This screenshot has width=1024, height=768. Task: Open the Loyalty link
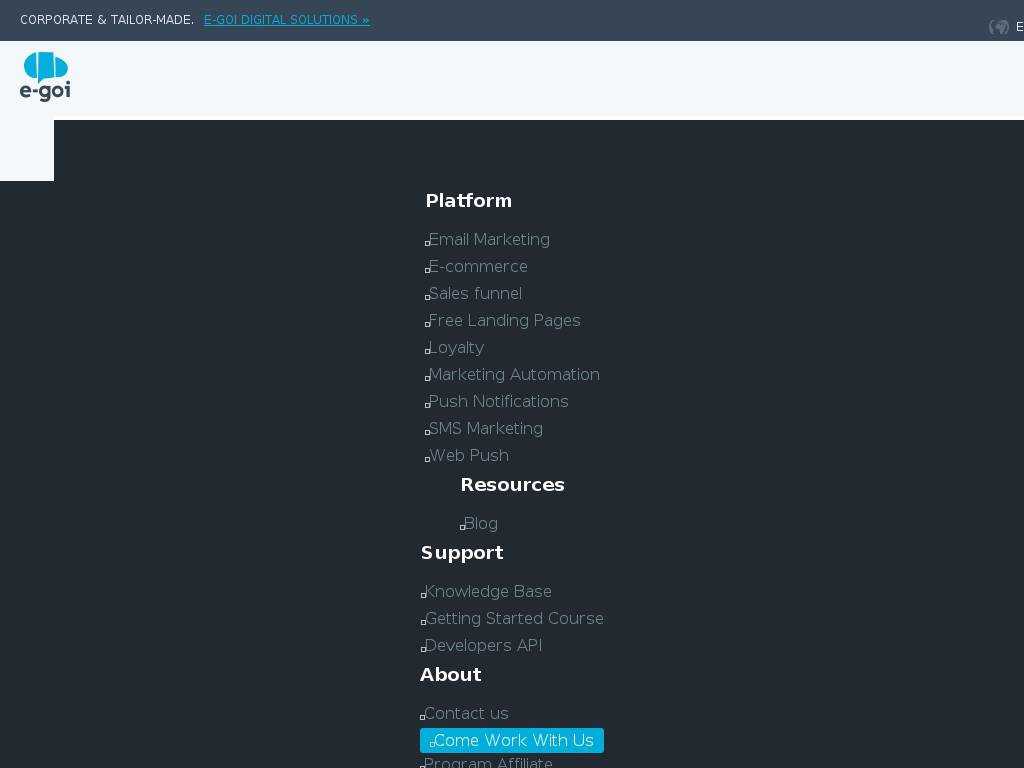[x=456, y=347]
